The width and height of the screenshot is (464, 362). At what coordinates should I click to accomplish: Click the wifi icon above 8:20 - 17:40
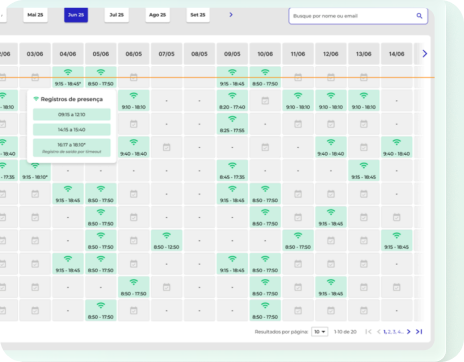[232, 96]
